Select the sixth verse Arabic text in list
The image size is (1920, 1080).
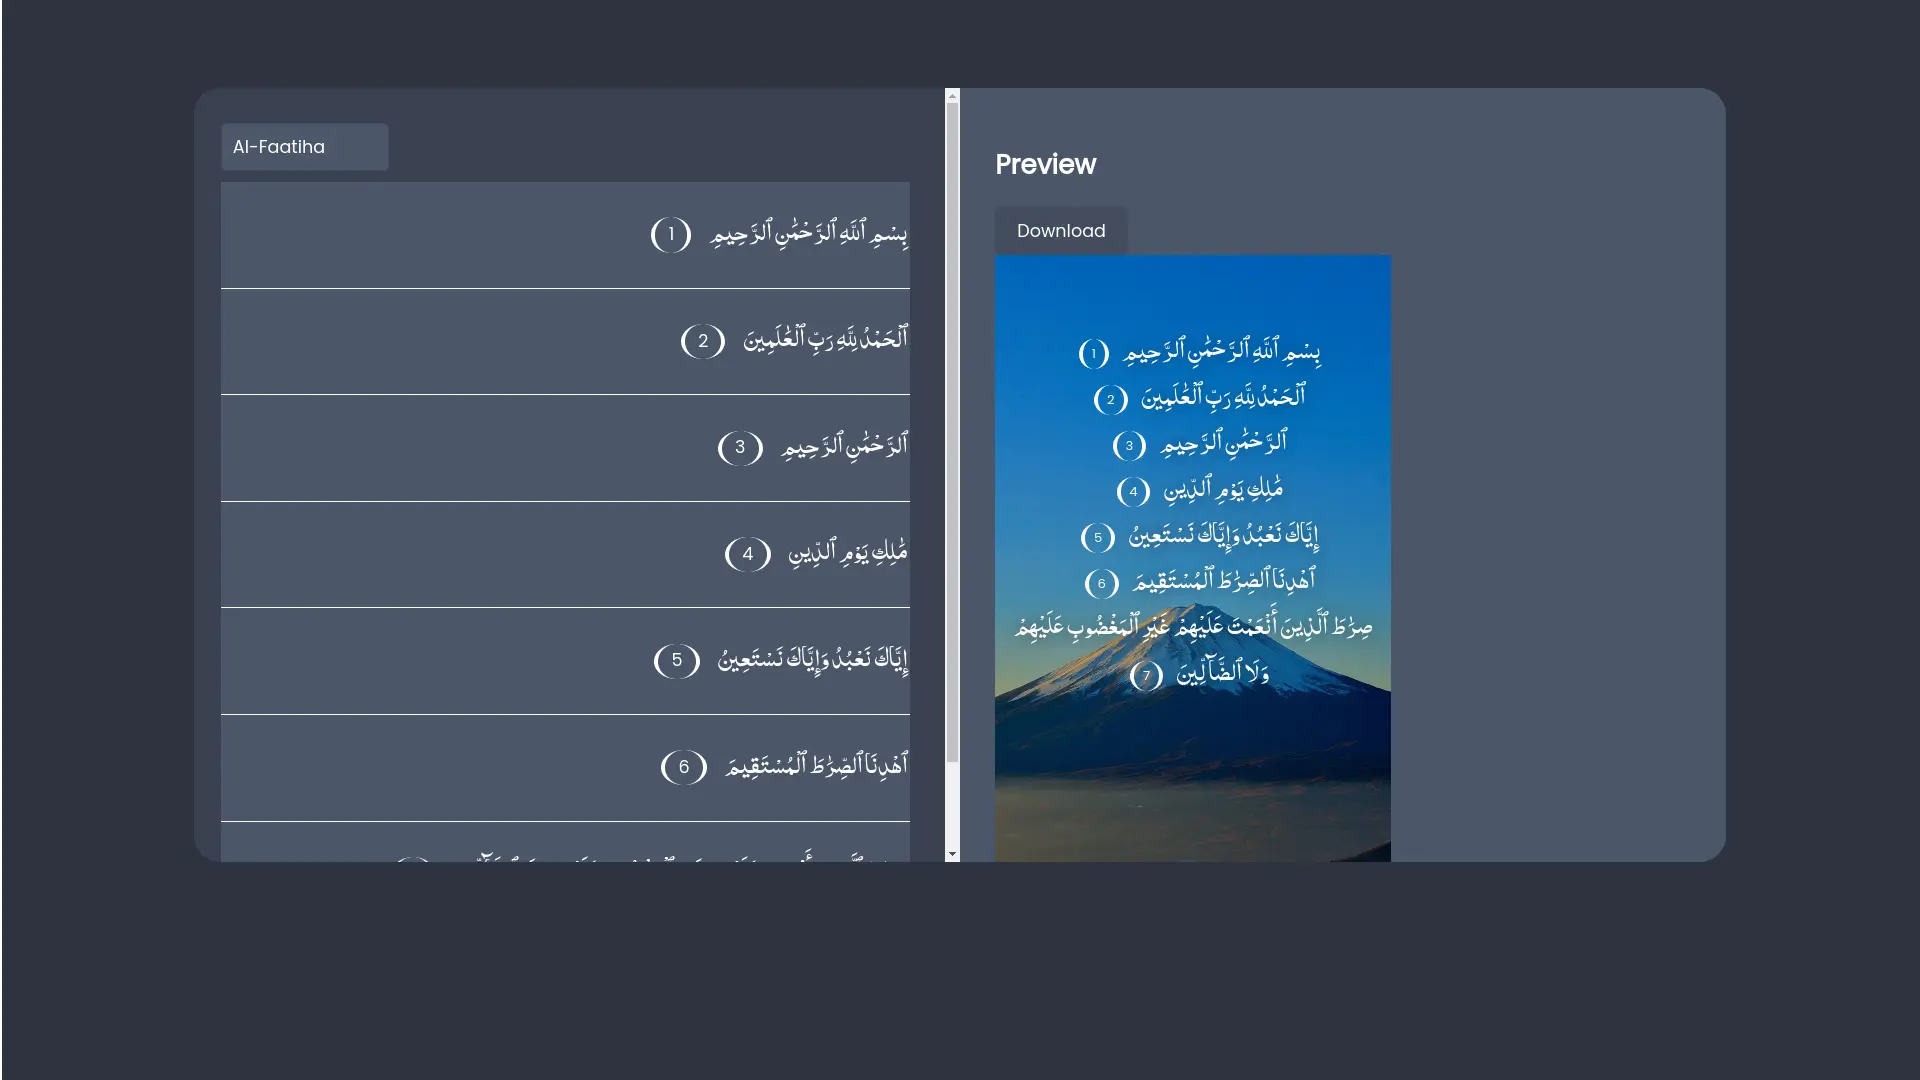coord(817,767)
